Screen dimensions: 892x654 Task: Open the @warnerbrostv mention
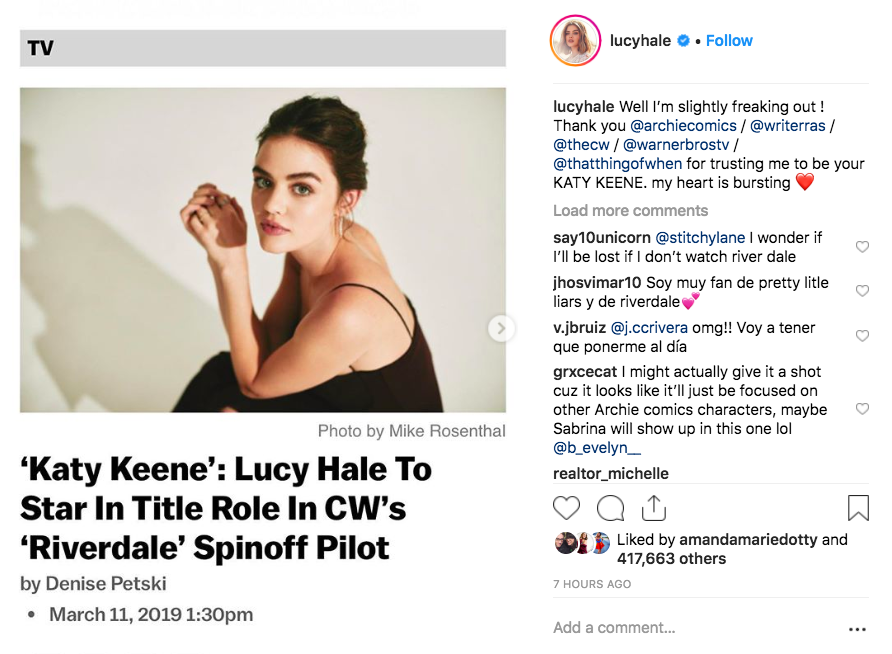(675, 145)
